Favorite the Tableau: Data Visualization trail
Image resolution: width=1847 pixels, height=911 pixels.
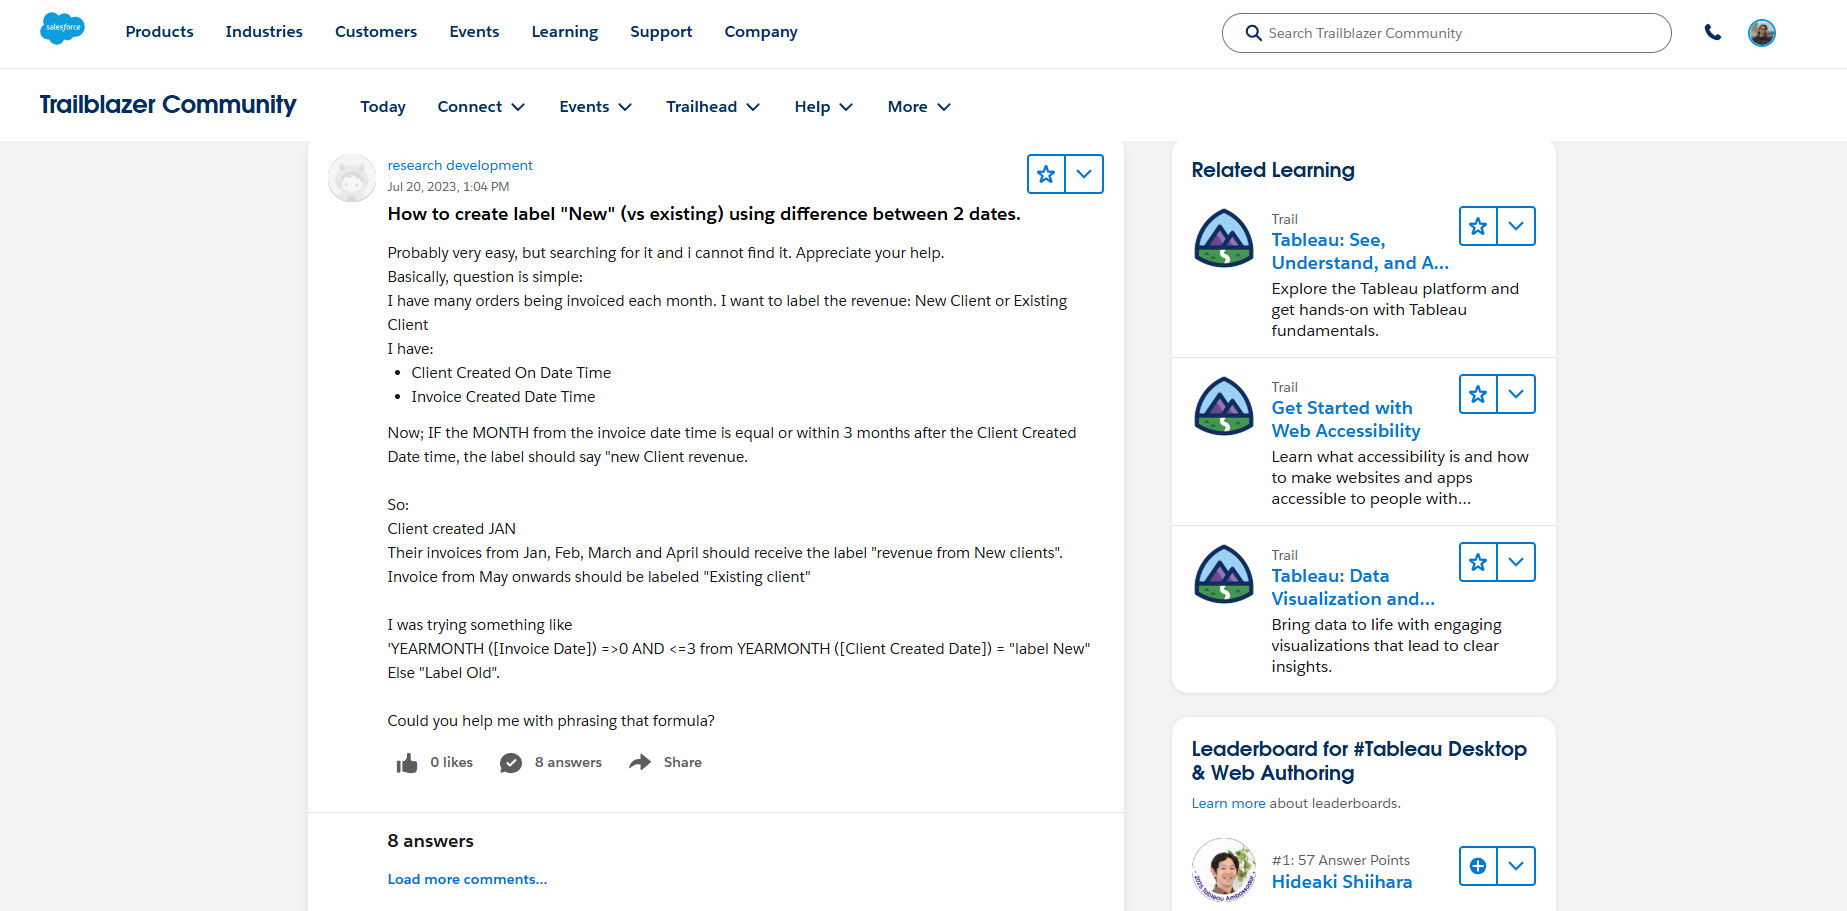[x=1478, y=562]
